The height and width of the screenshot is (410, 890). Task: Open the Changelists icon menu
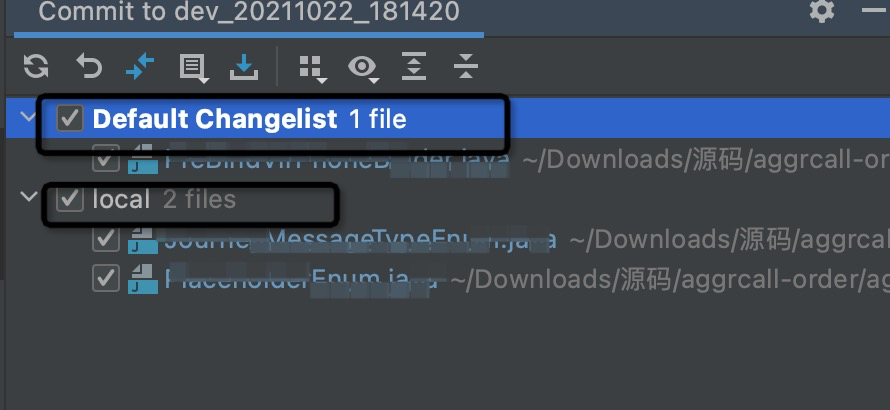[x=194, y=68]
